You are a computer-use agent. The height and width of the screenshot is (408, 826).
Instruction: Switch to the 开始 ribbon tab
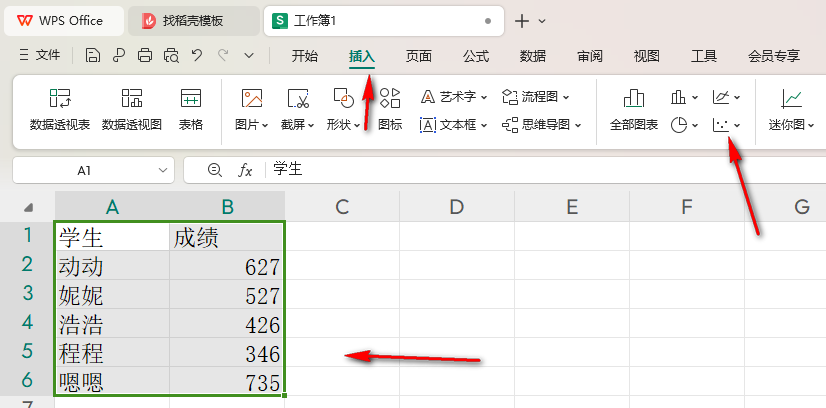(304, 56)
